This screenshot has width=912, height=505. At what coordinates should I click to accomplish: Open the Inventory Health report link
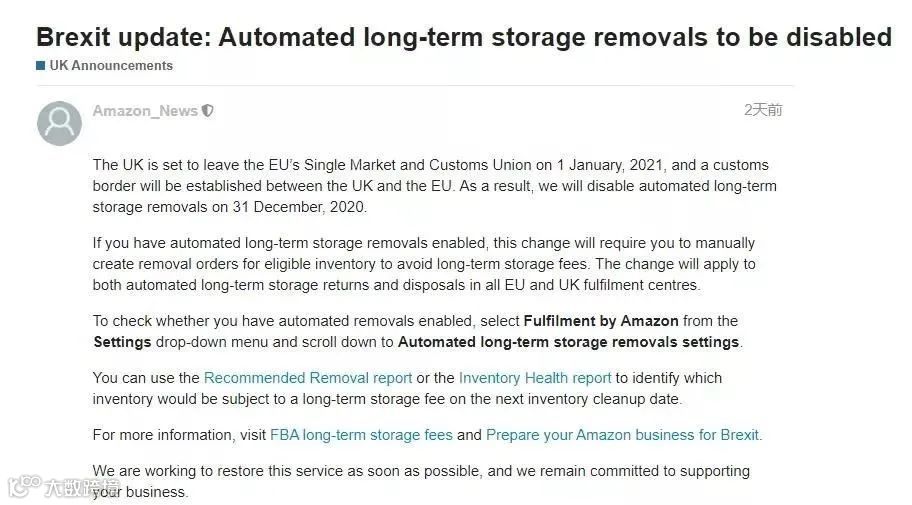tap(535, 378)
